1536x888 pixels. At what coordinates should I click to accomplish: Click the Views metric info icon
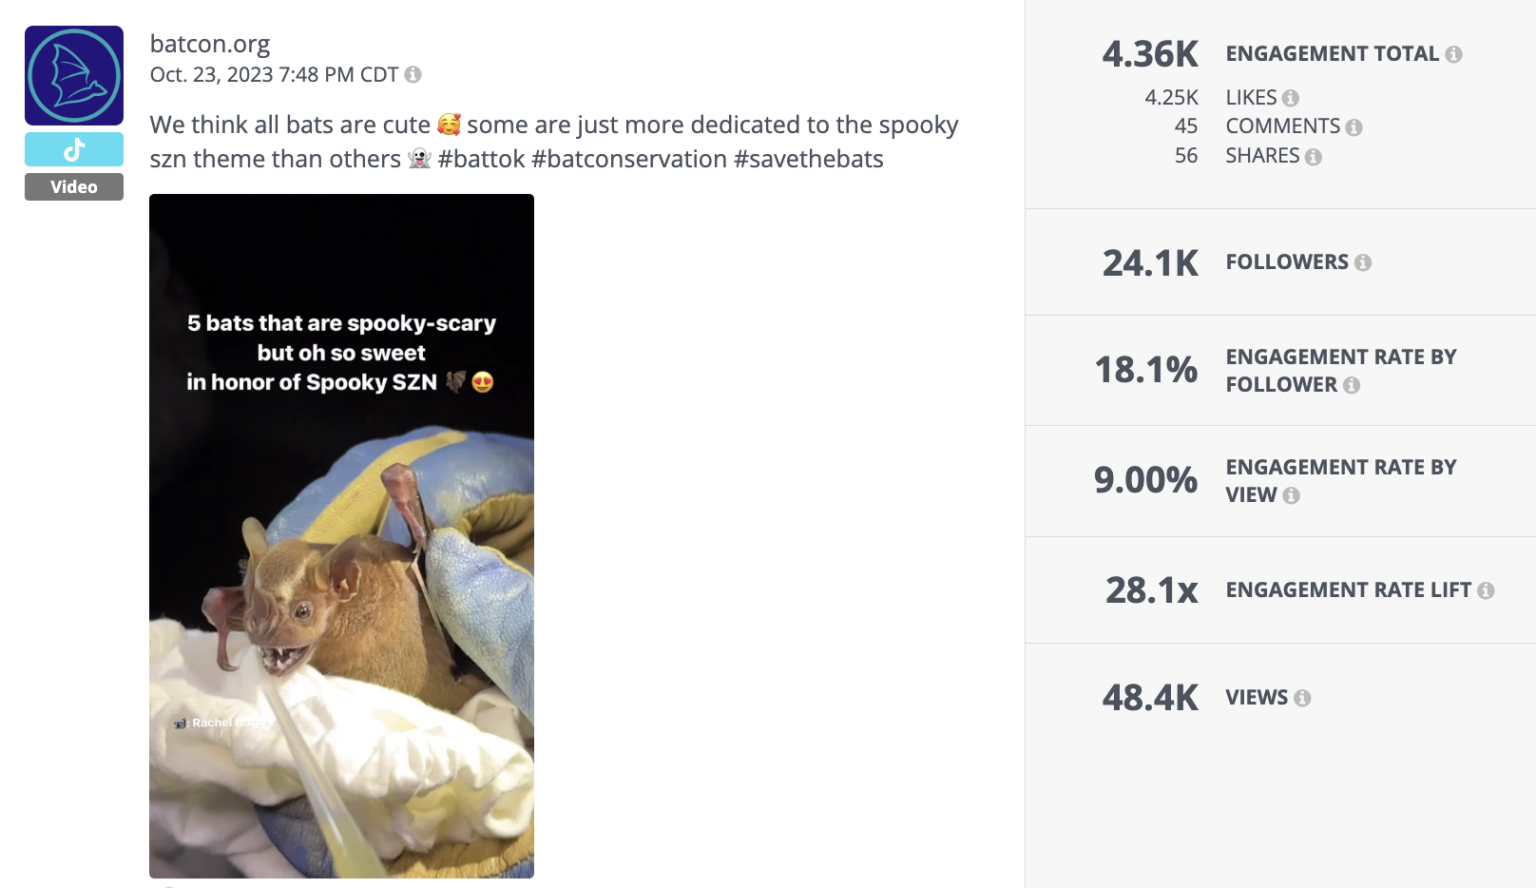pos(1303,698)
